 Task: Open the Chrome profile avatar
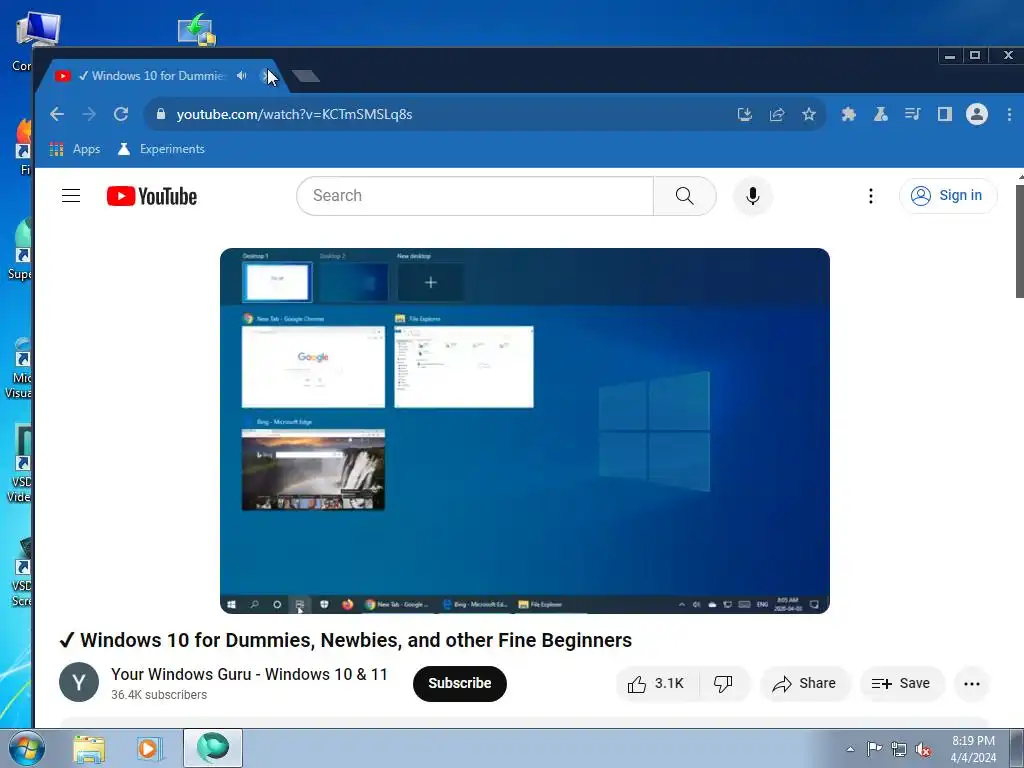click(977, 114)
